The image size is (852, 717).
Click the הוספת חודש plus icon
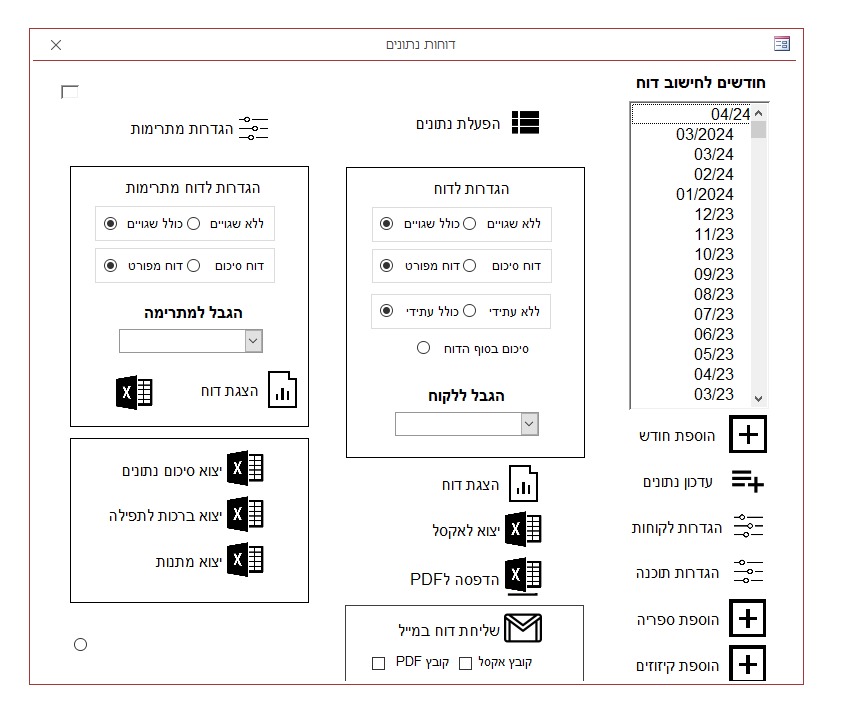point(748,434)
